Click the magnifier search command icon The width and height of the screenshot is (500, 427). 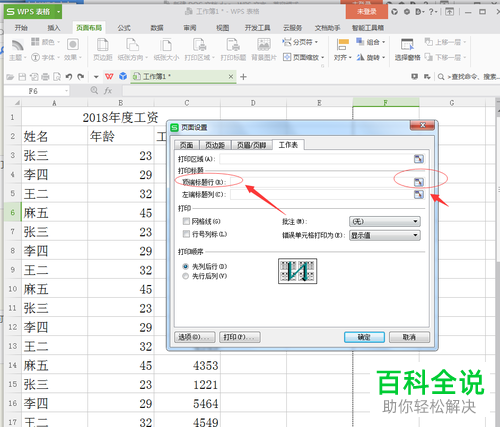click(441, 77)
